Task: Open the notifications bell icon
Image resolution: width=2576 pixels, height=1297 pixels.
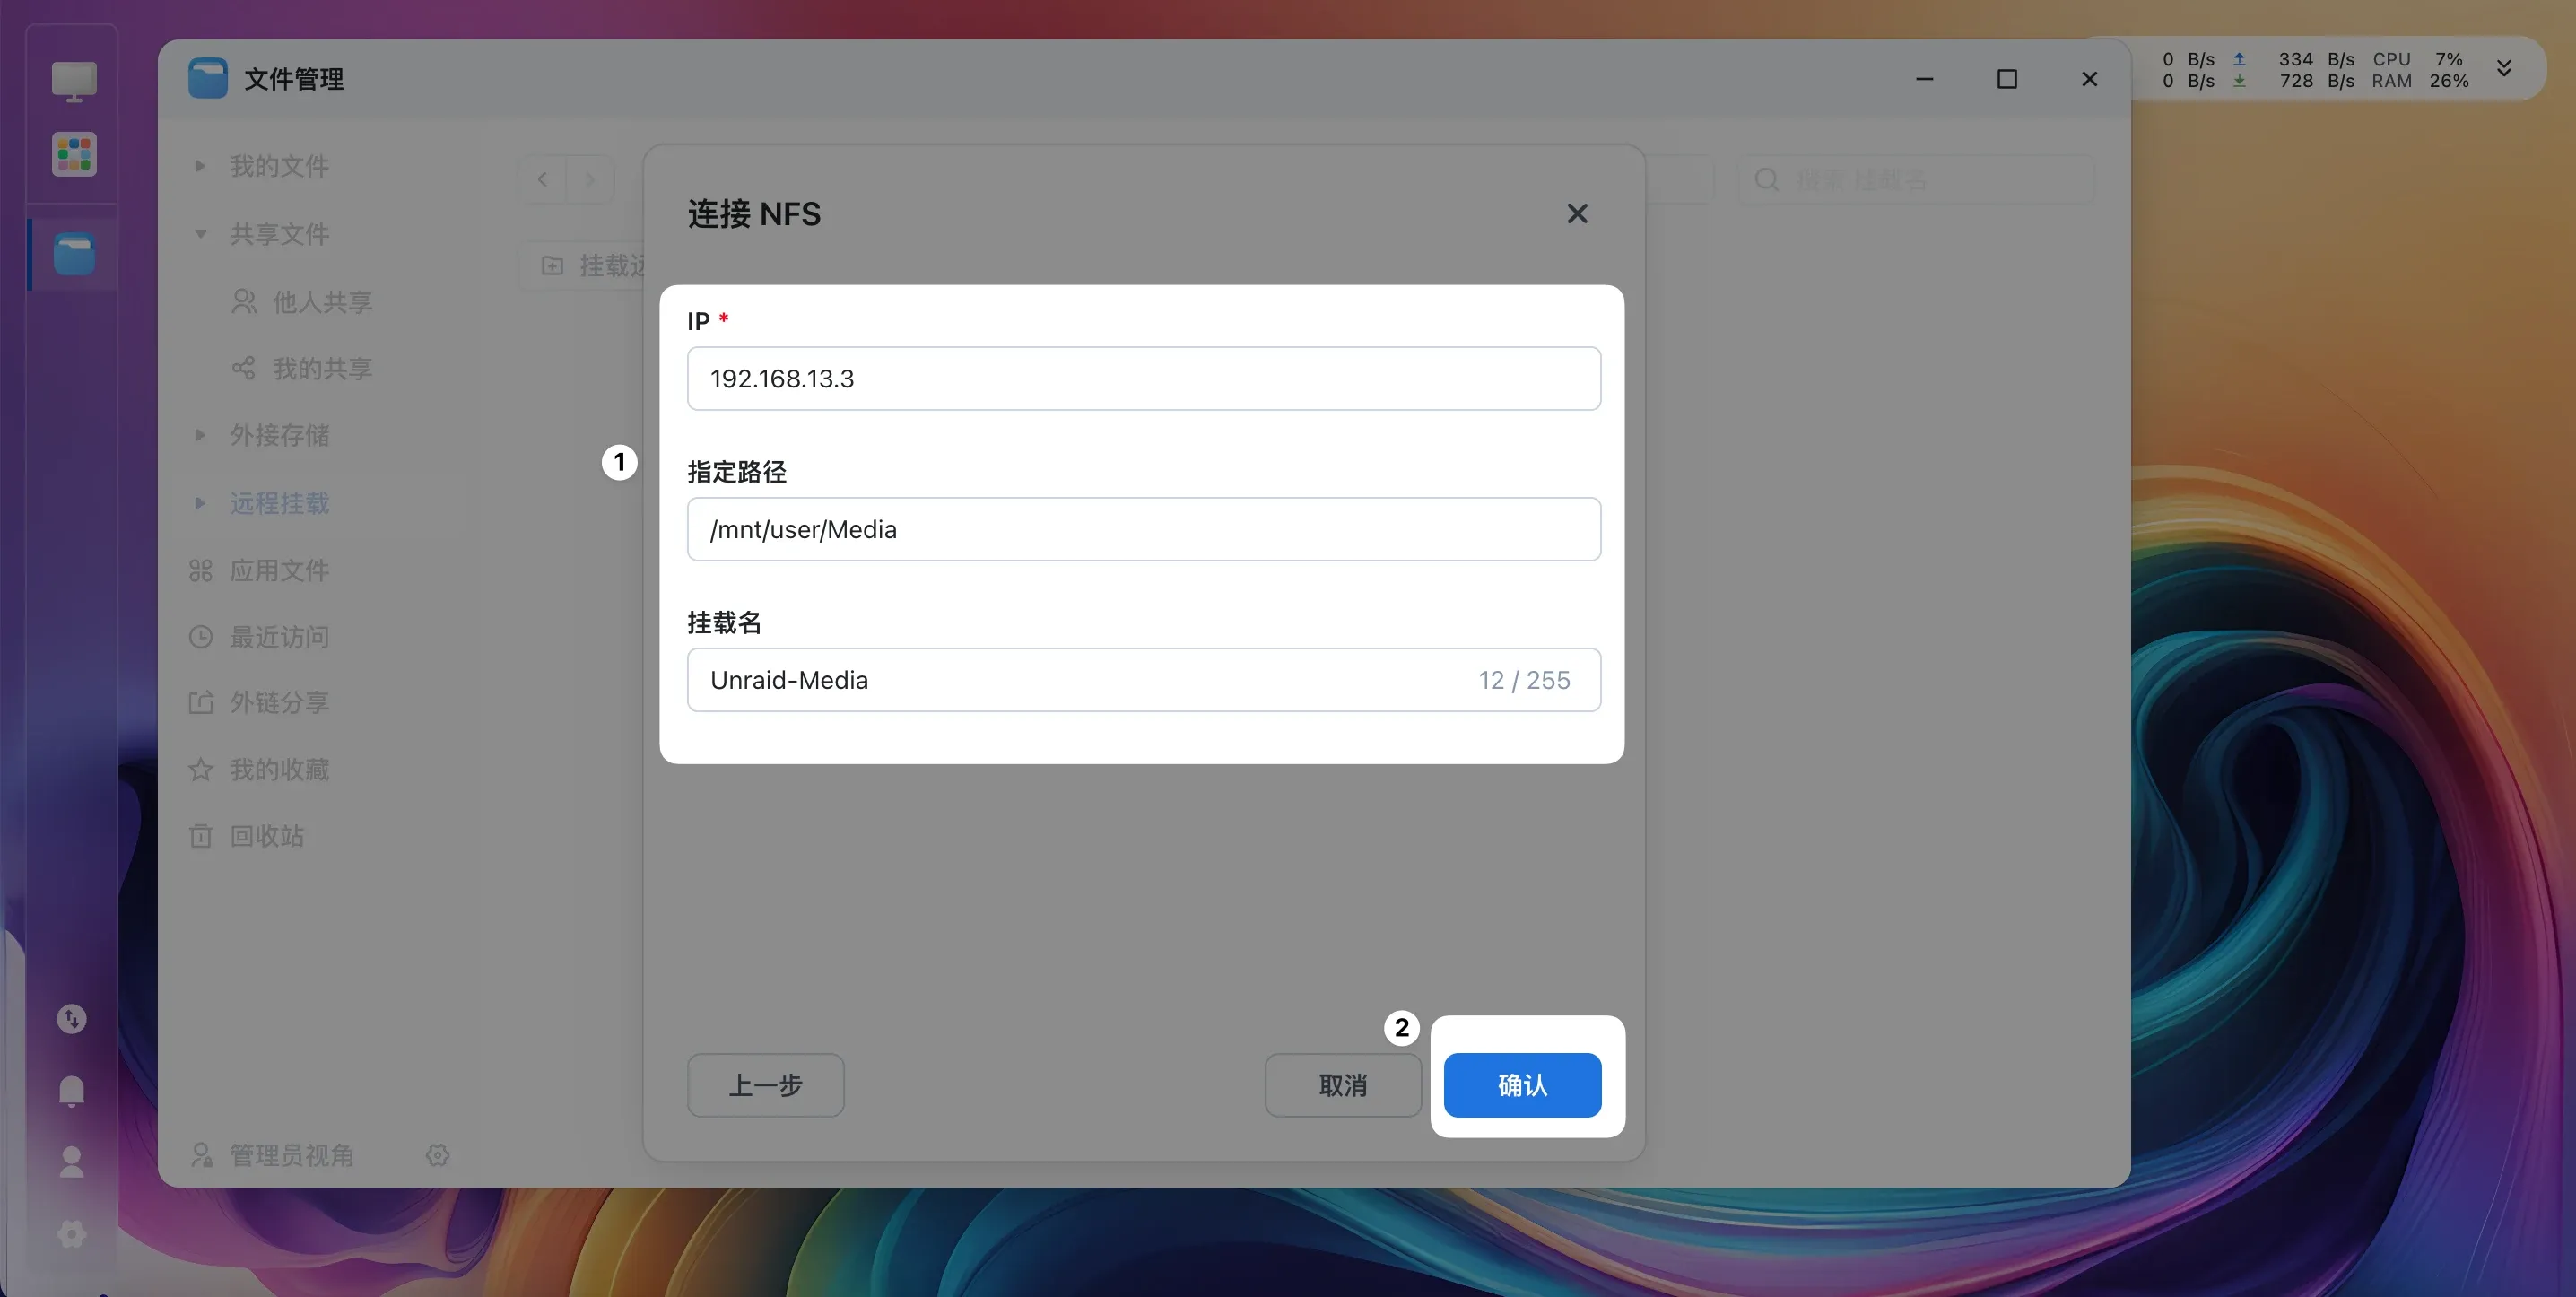Action: (72, 1091)
